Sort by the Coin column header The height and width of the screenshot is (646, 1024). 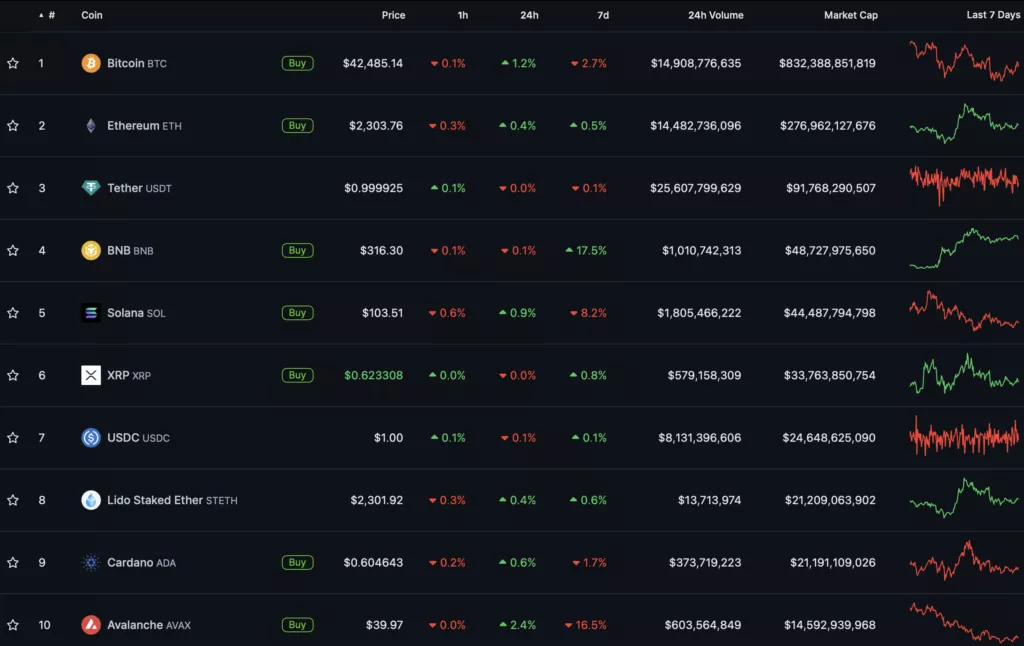point(91,15)
